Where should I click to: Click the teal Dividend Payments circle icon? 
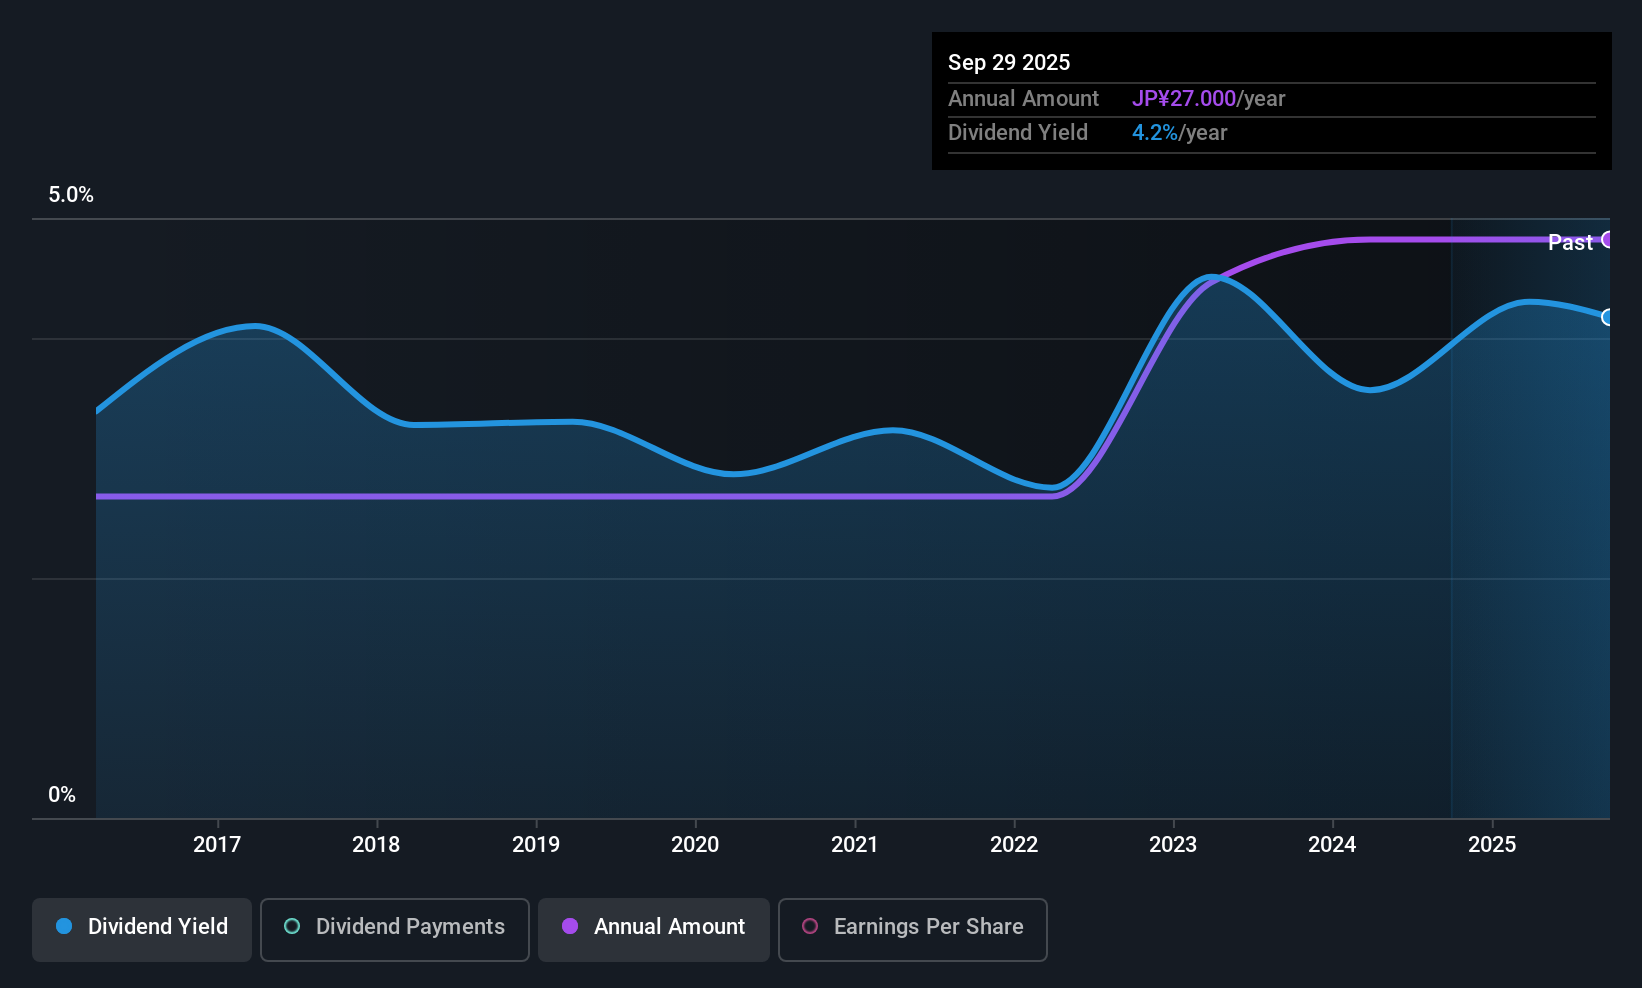click(291, 927)
